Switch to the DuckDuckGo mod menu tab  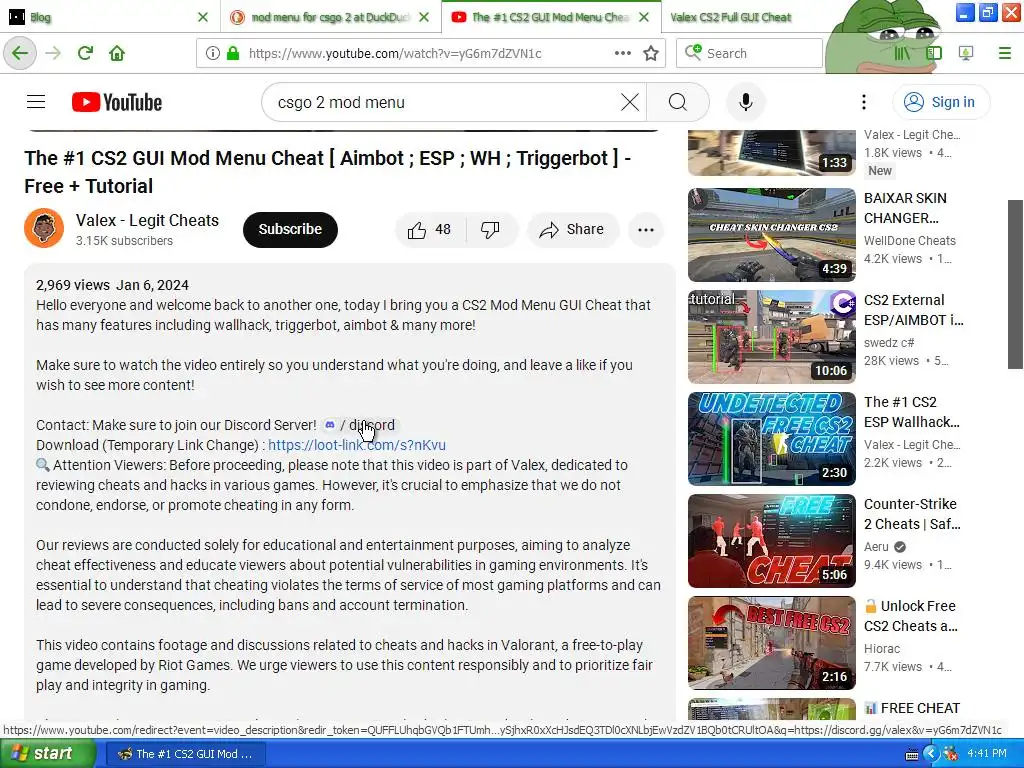coord(330,17)
